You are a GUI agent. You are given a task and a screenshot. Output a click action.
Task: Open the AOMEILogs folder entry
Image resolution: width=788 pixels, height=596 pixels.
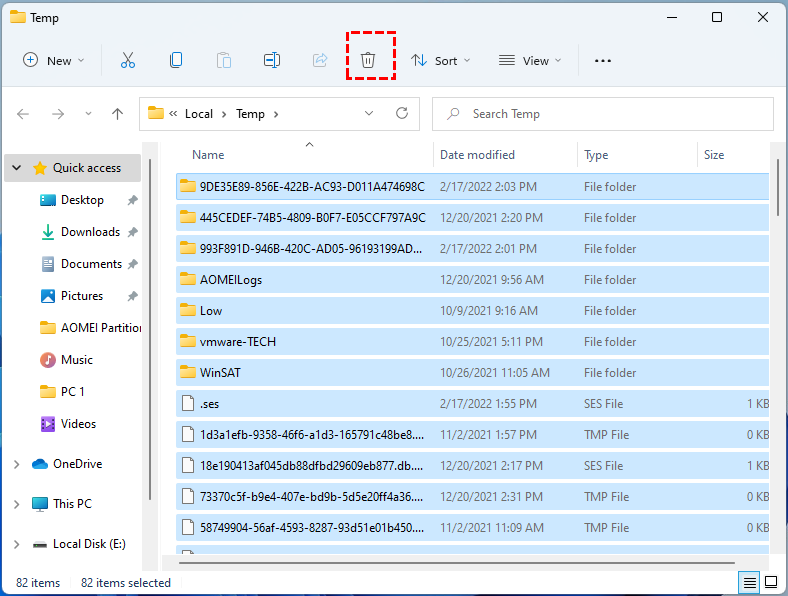click(231, 280)
